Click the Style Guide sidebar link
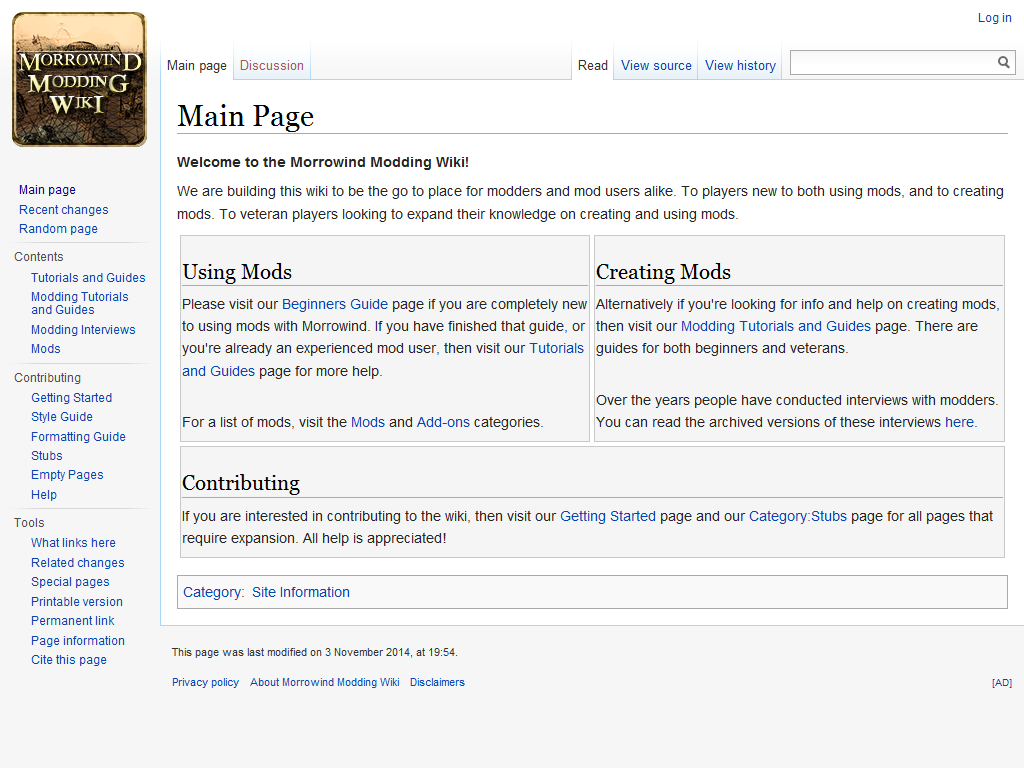Viewport: 1024px width, 768px height. tap(62, 417)
